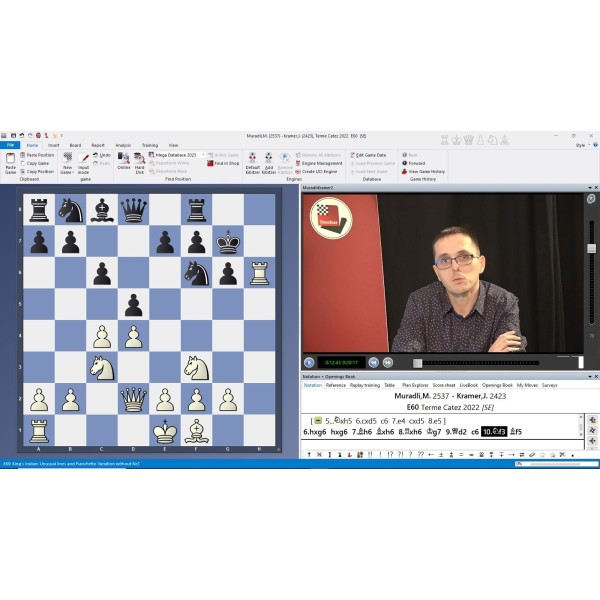Undo the last move via ribbon
The image size is (600, 600).
(x=102, y=155)
